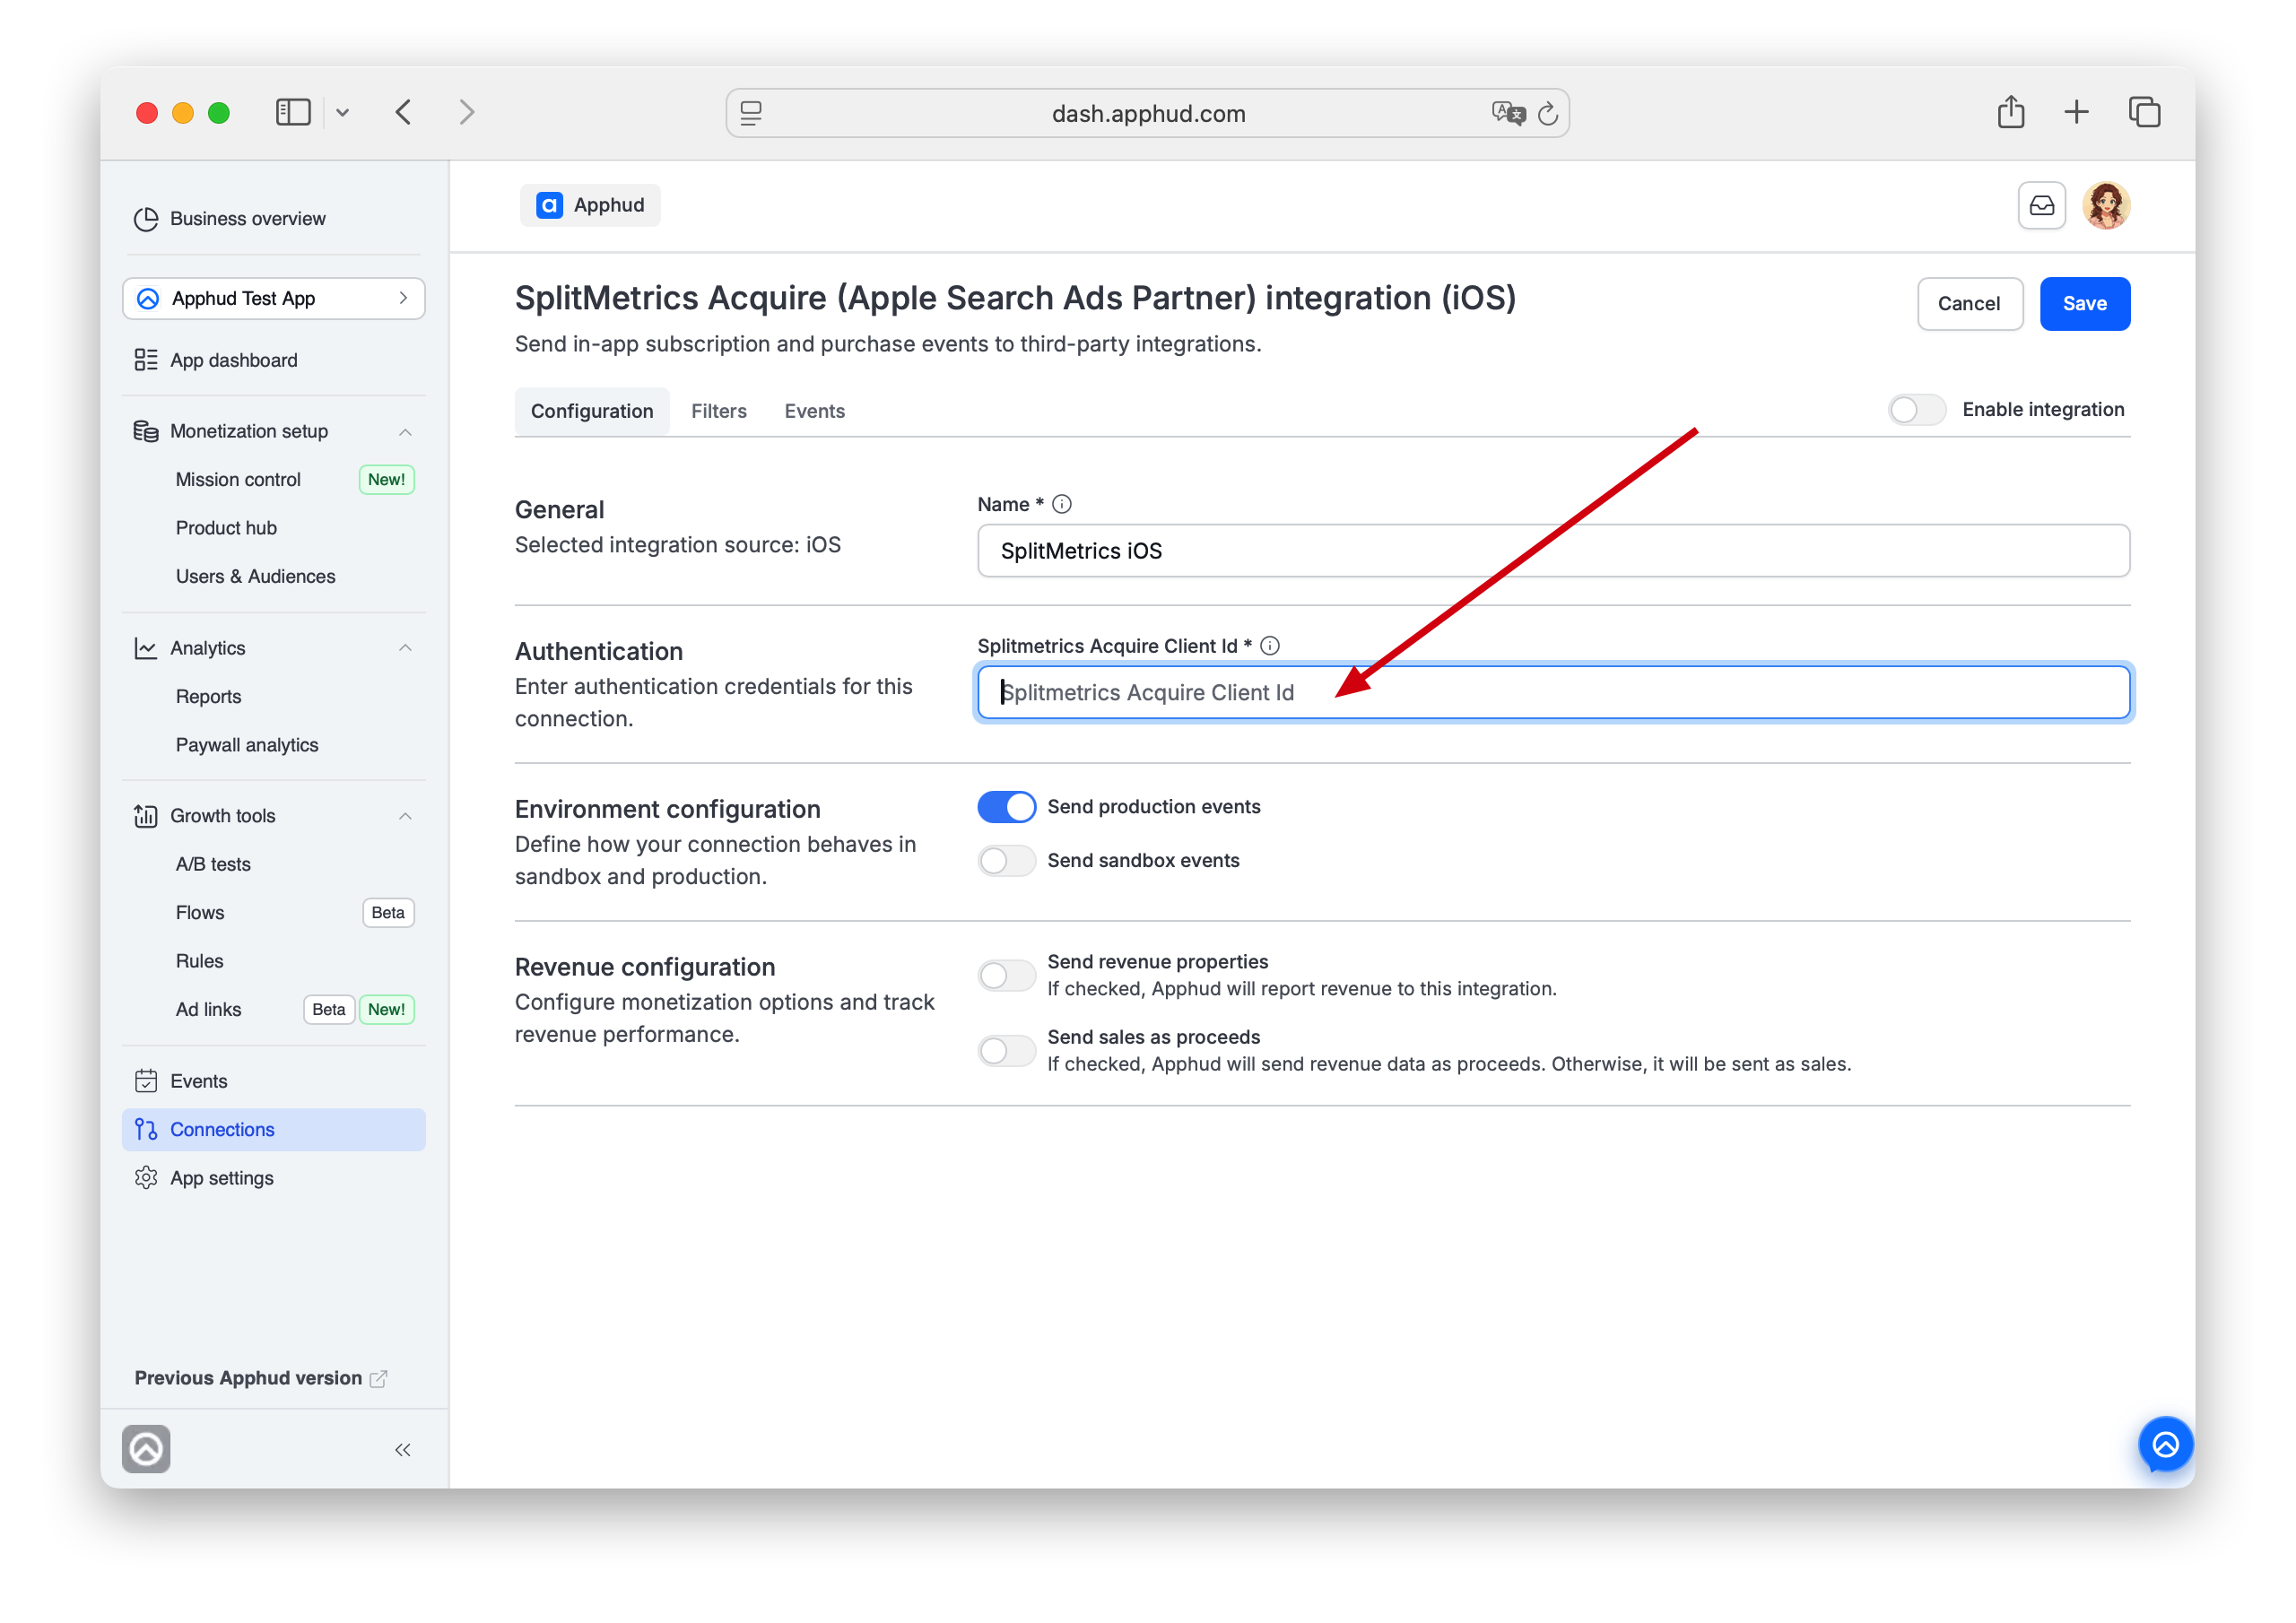This screenshot has height=1623, width=2296.
Task: Toggle the Safari sidebar button
Action: 293,112
